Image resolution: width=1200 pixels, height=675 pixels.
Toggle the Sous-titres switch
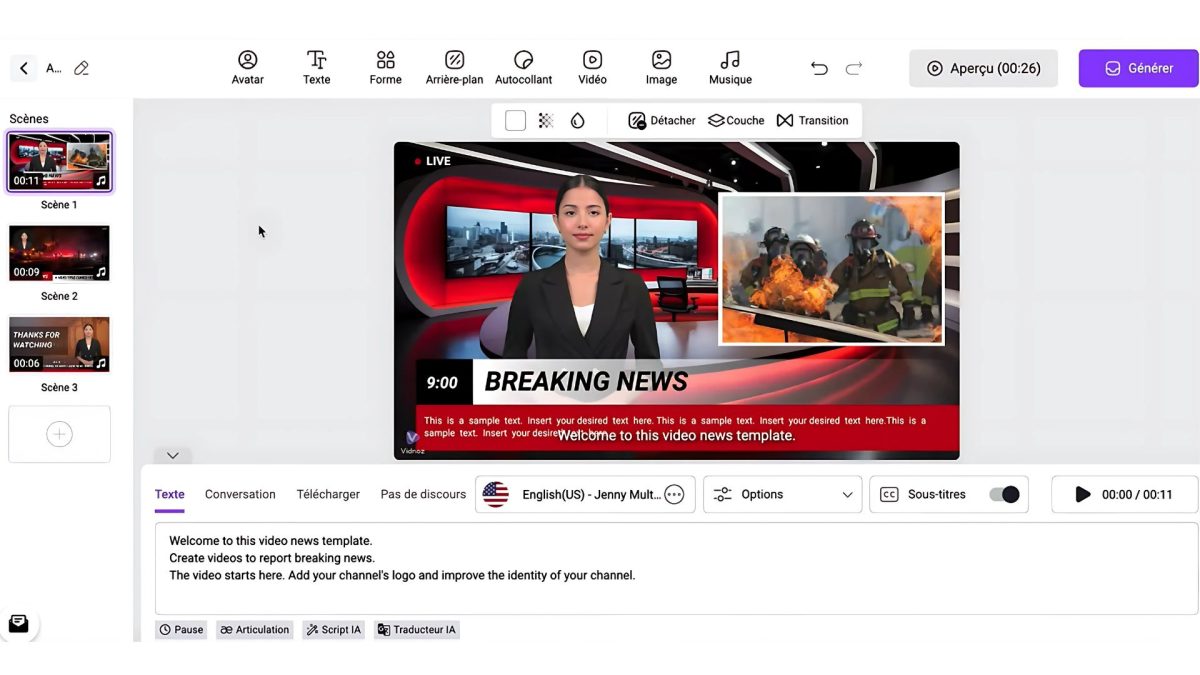click(x=1003, y=494)
